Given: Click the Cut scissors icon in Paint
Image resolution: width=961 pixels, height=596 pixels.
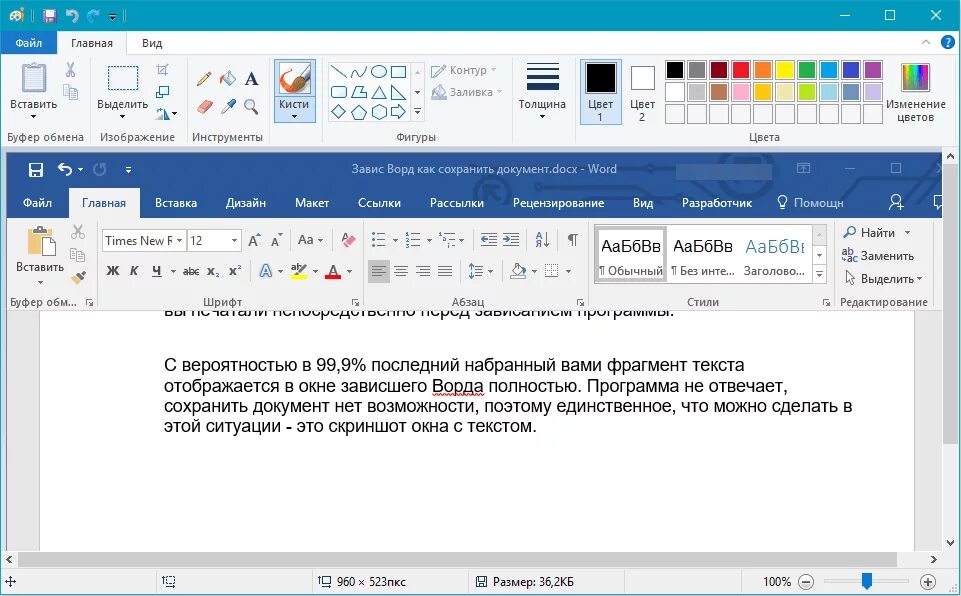Looking at the screenshot, I should pos(70,69).
